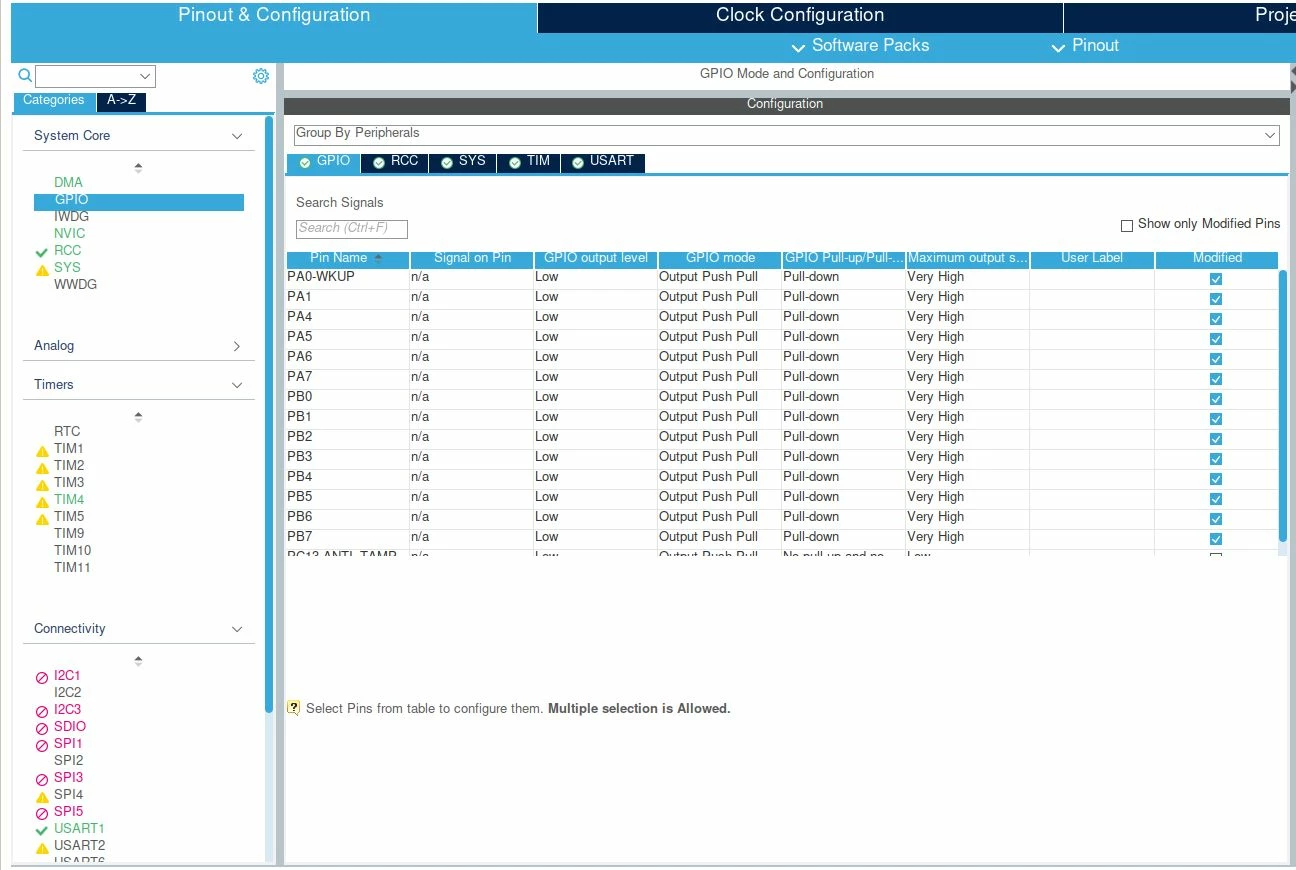
Task: Click the SYS warning triangle icon
Action: 42,269
